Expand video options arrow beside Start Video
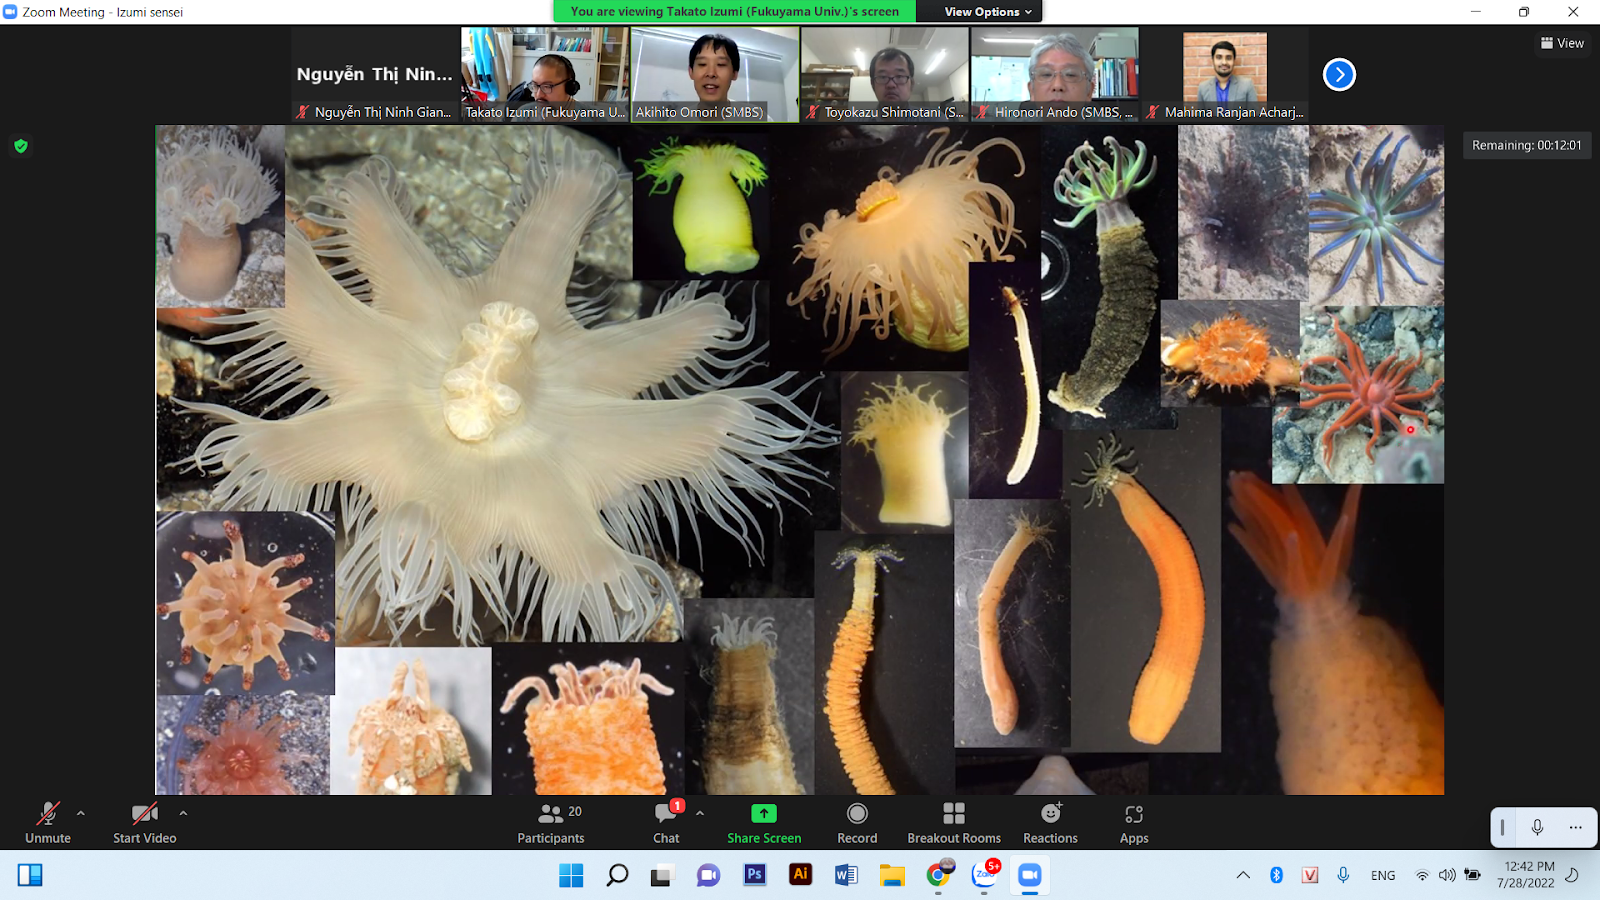Image resolution: width=1600 pixels, height=900 pixels. (x=183, y=813)
